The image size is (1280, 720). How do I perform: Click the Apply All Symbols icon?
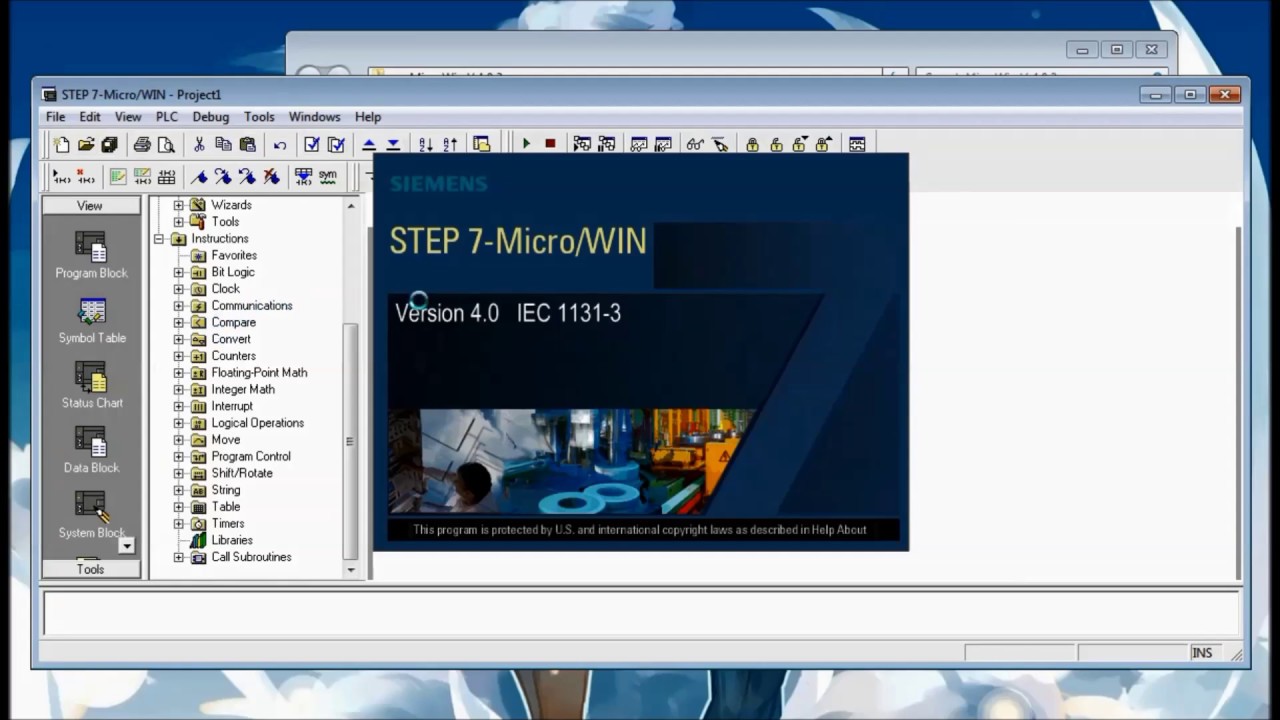304,177
